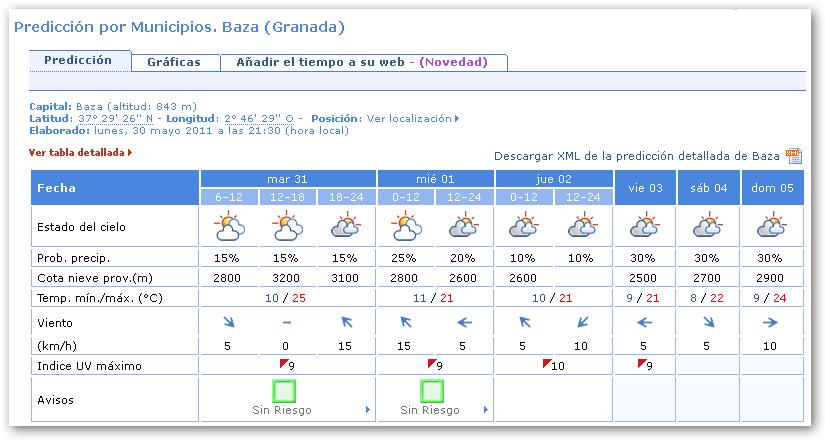Image resolution: width=825 pixels, height=440 pixels.
Task: Click the XML download icon
Action: click(x=794, y=155)
